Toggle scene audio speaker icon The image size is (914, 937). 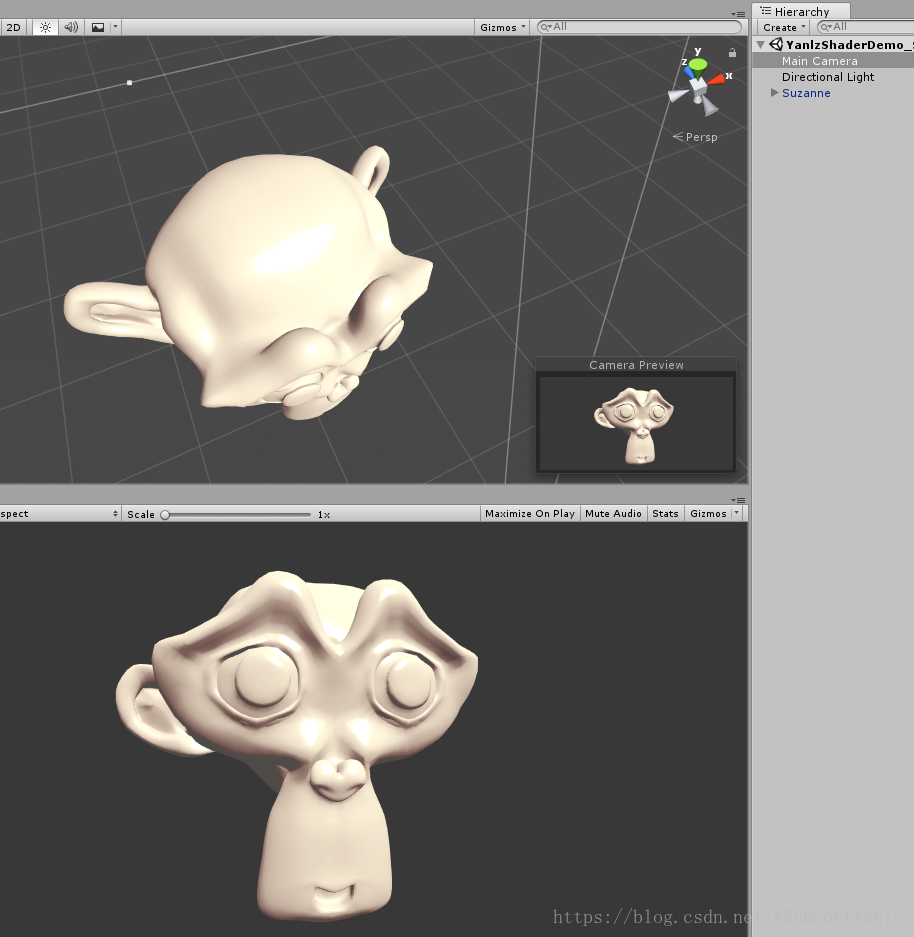72,27
